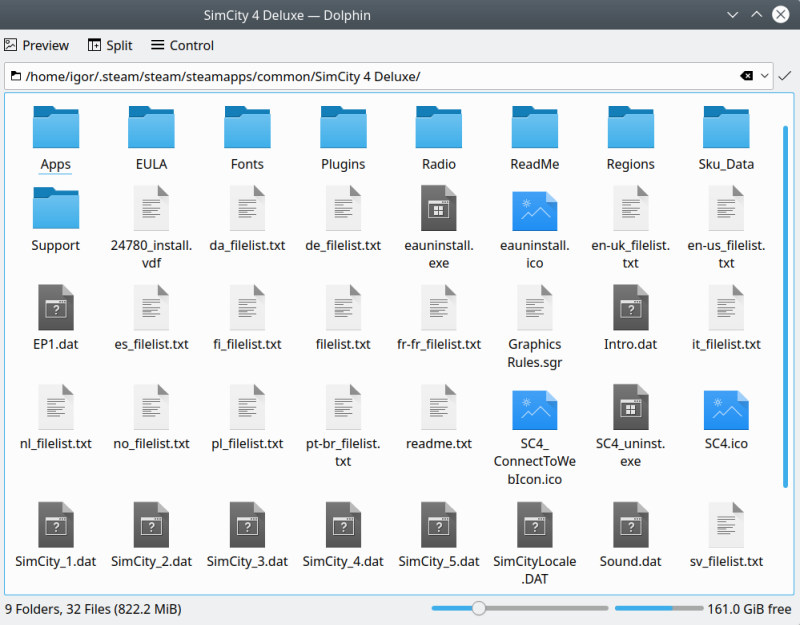800x625 pixels.
Task: Select the eauninstall.exe file icon
Action: click(439, 209)
